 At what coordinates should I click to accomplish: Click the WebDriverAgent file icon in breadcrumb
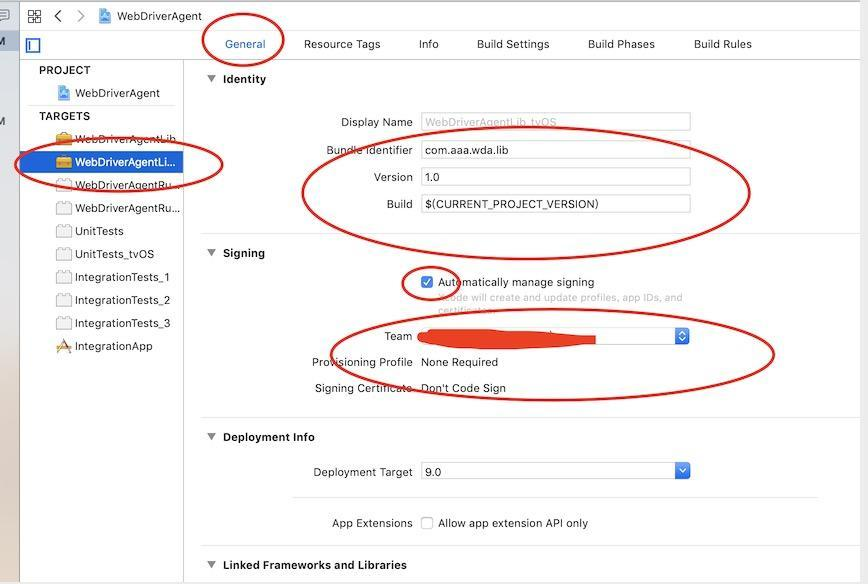click(x=104, y=16)
